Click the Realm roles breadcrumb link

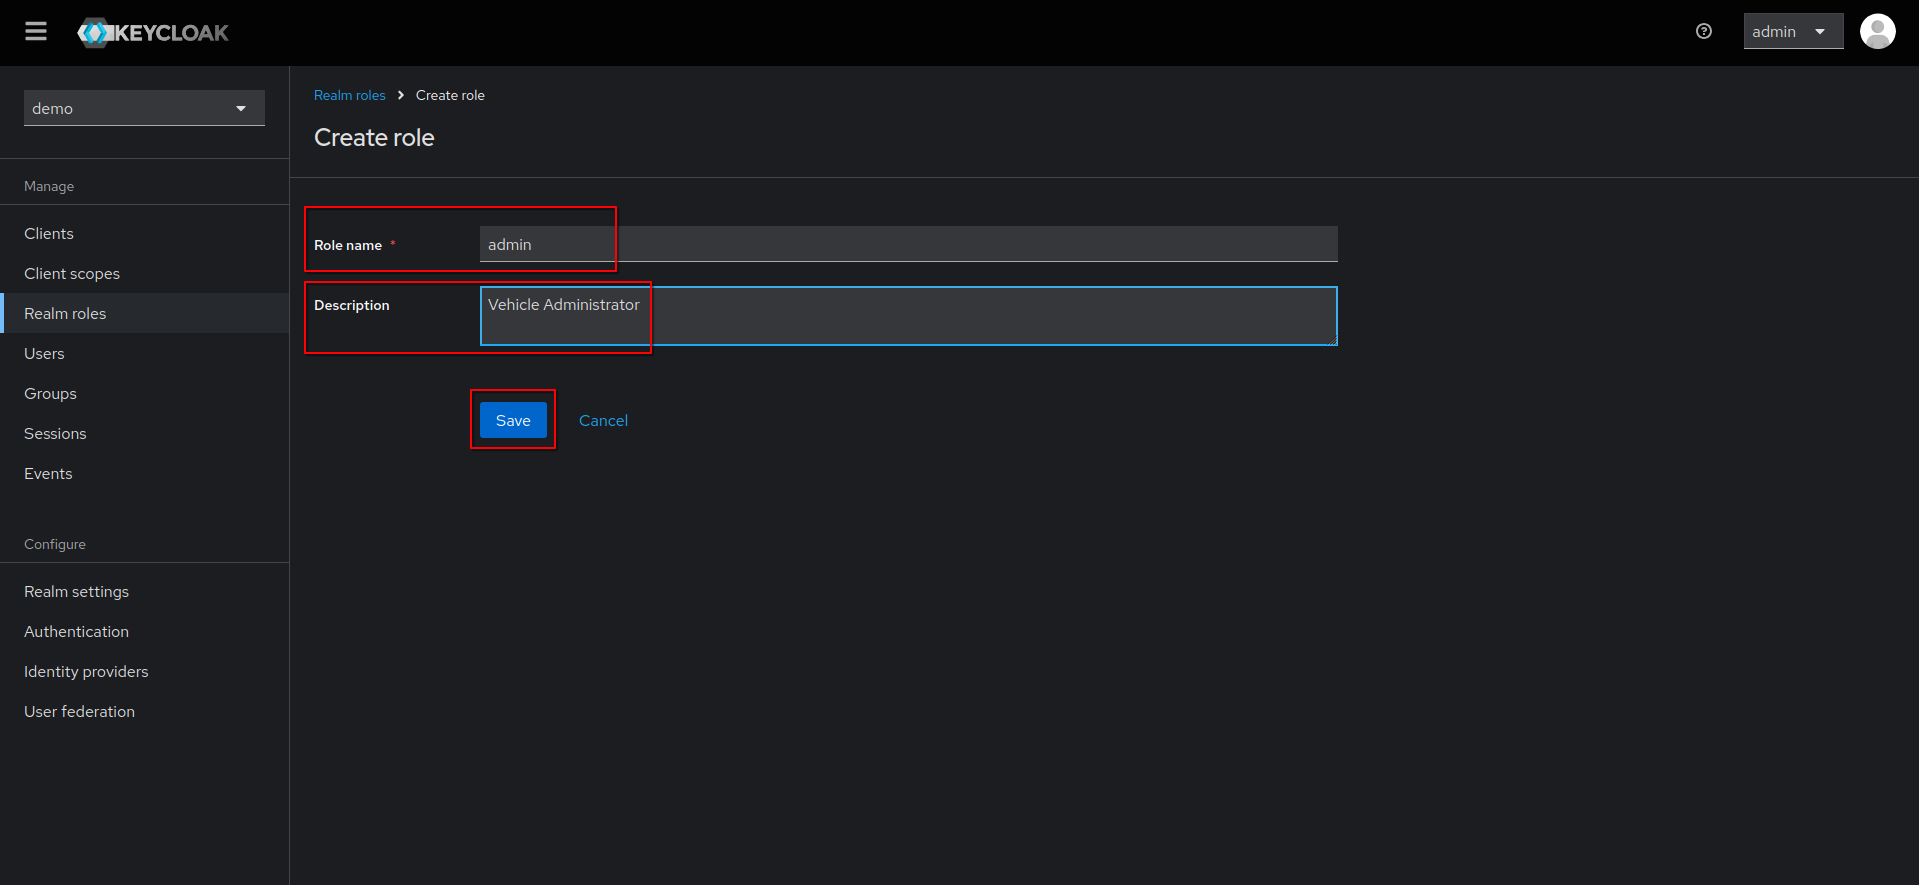(349, 95)
